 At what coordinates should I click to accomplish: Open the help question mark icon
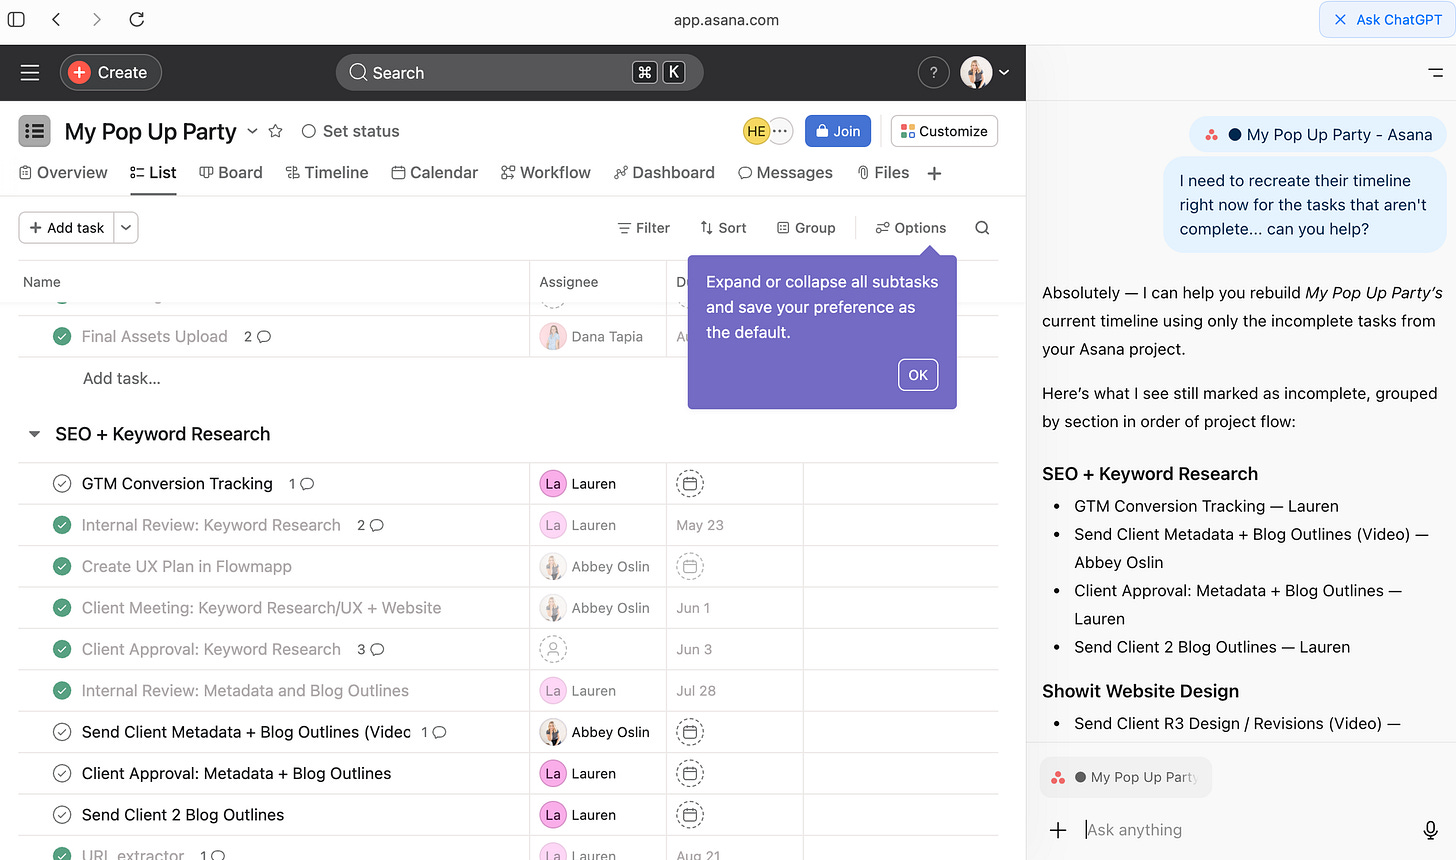pyautogui.click(x=933, y=72)
